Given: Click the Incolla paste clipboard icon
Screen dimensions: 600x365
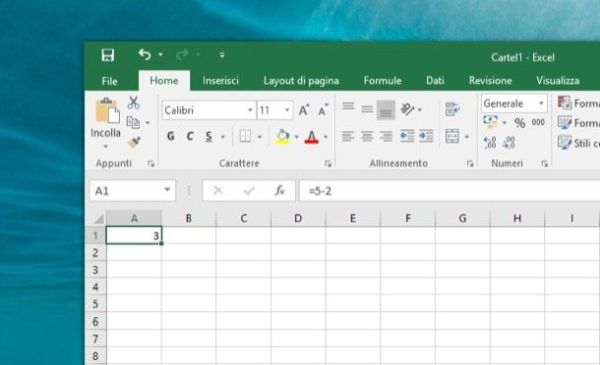Looking at the screenshot, I should pyautogui.click(x=107, y=111).
